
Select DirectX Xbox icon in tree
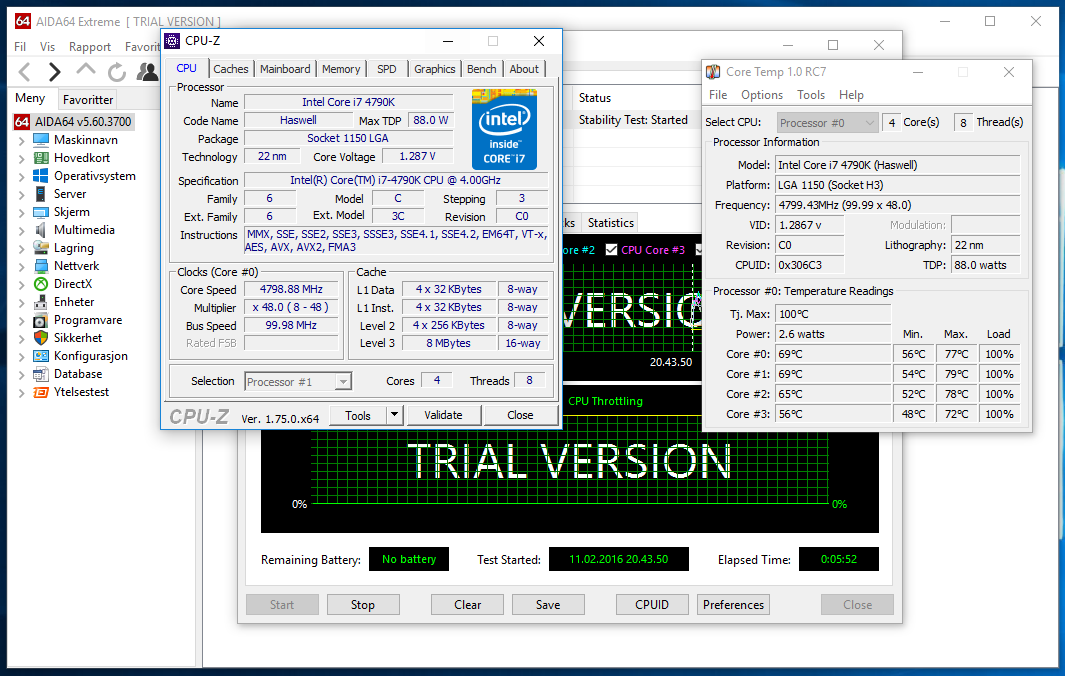tap(41, 284)
